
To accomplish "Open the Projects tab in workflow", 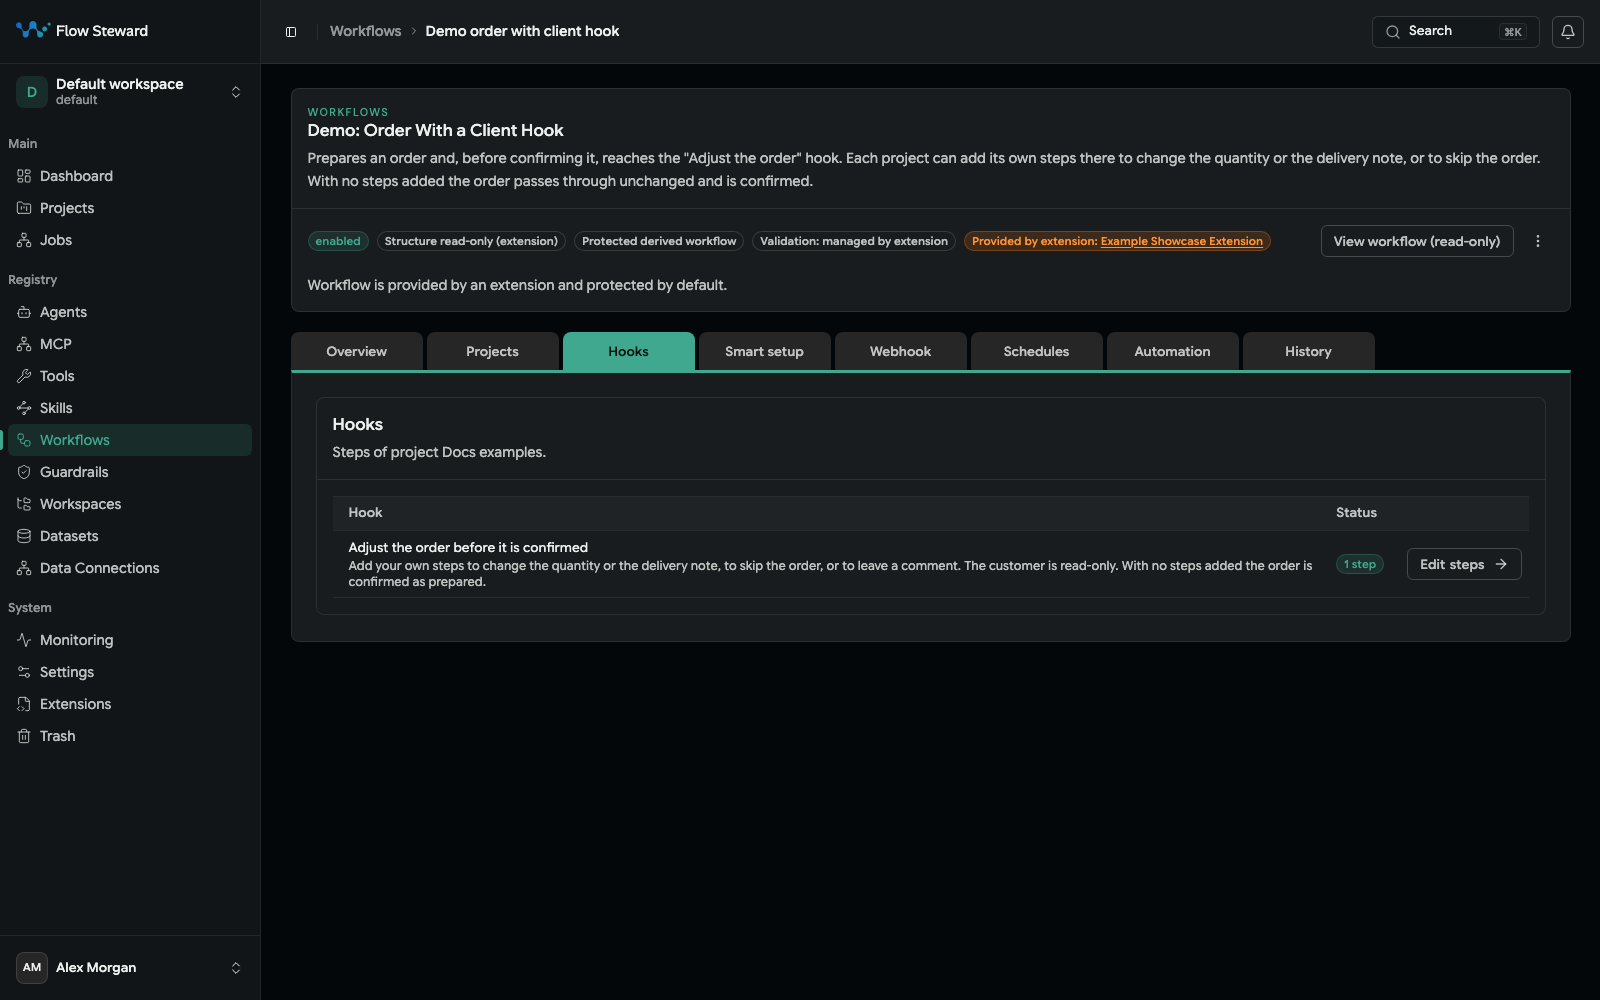I will (492, 351).
